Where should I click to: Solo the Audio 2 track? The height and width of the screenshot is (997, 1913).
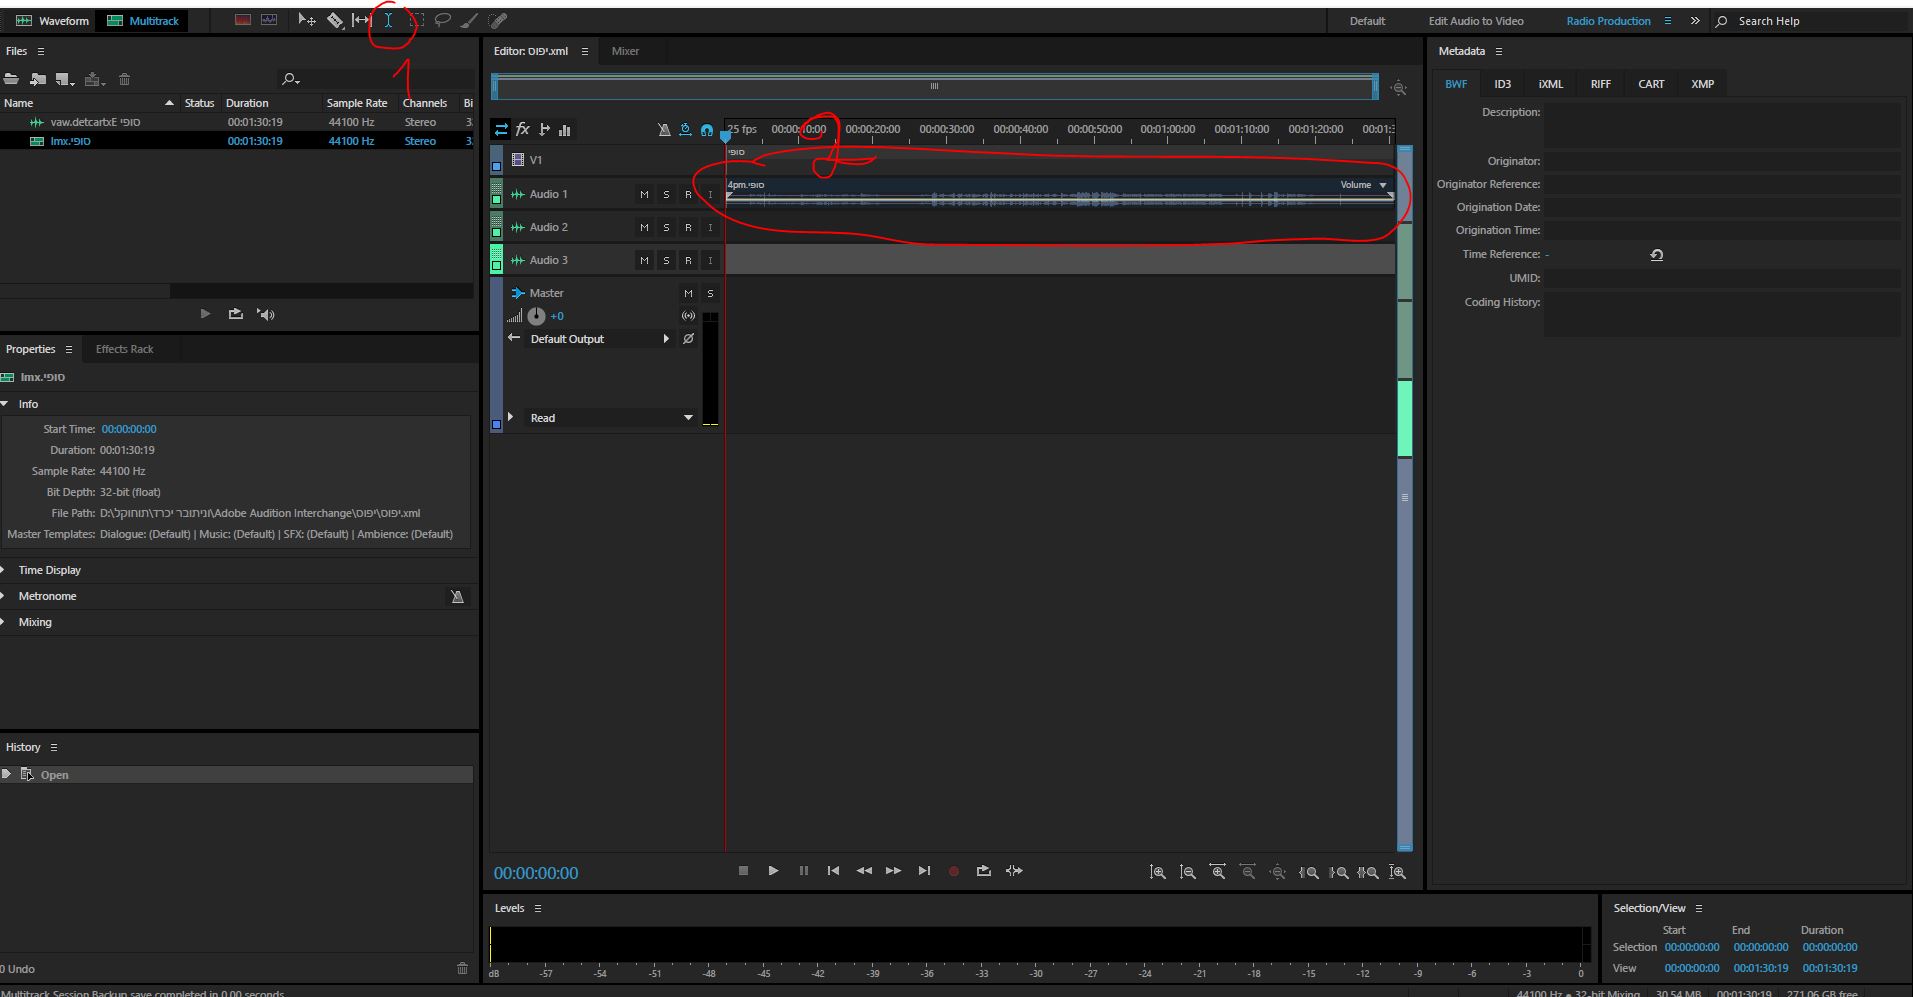[666, 228]
